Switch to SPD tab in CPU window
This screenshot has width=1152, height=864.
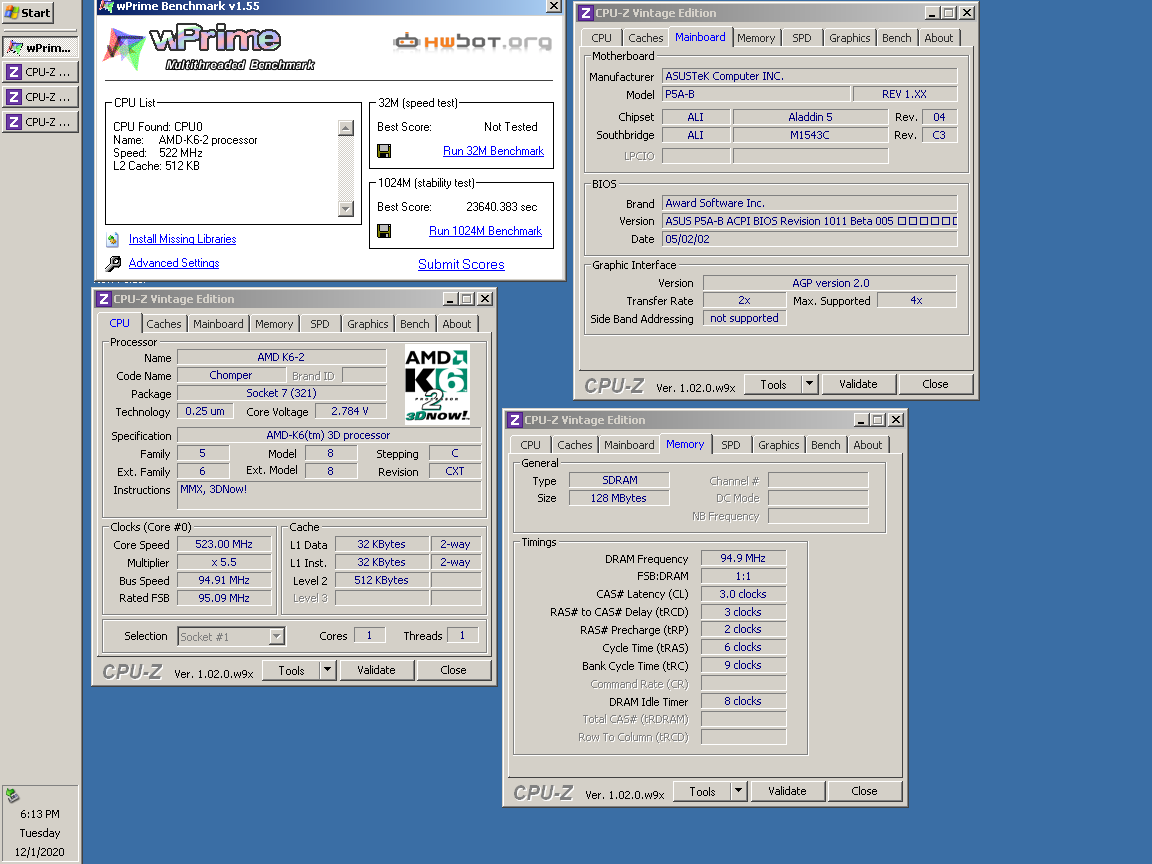point(320,324)
